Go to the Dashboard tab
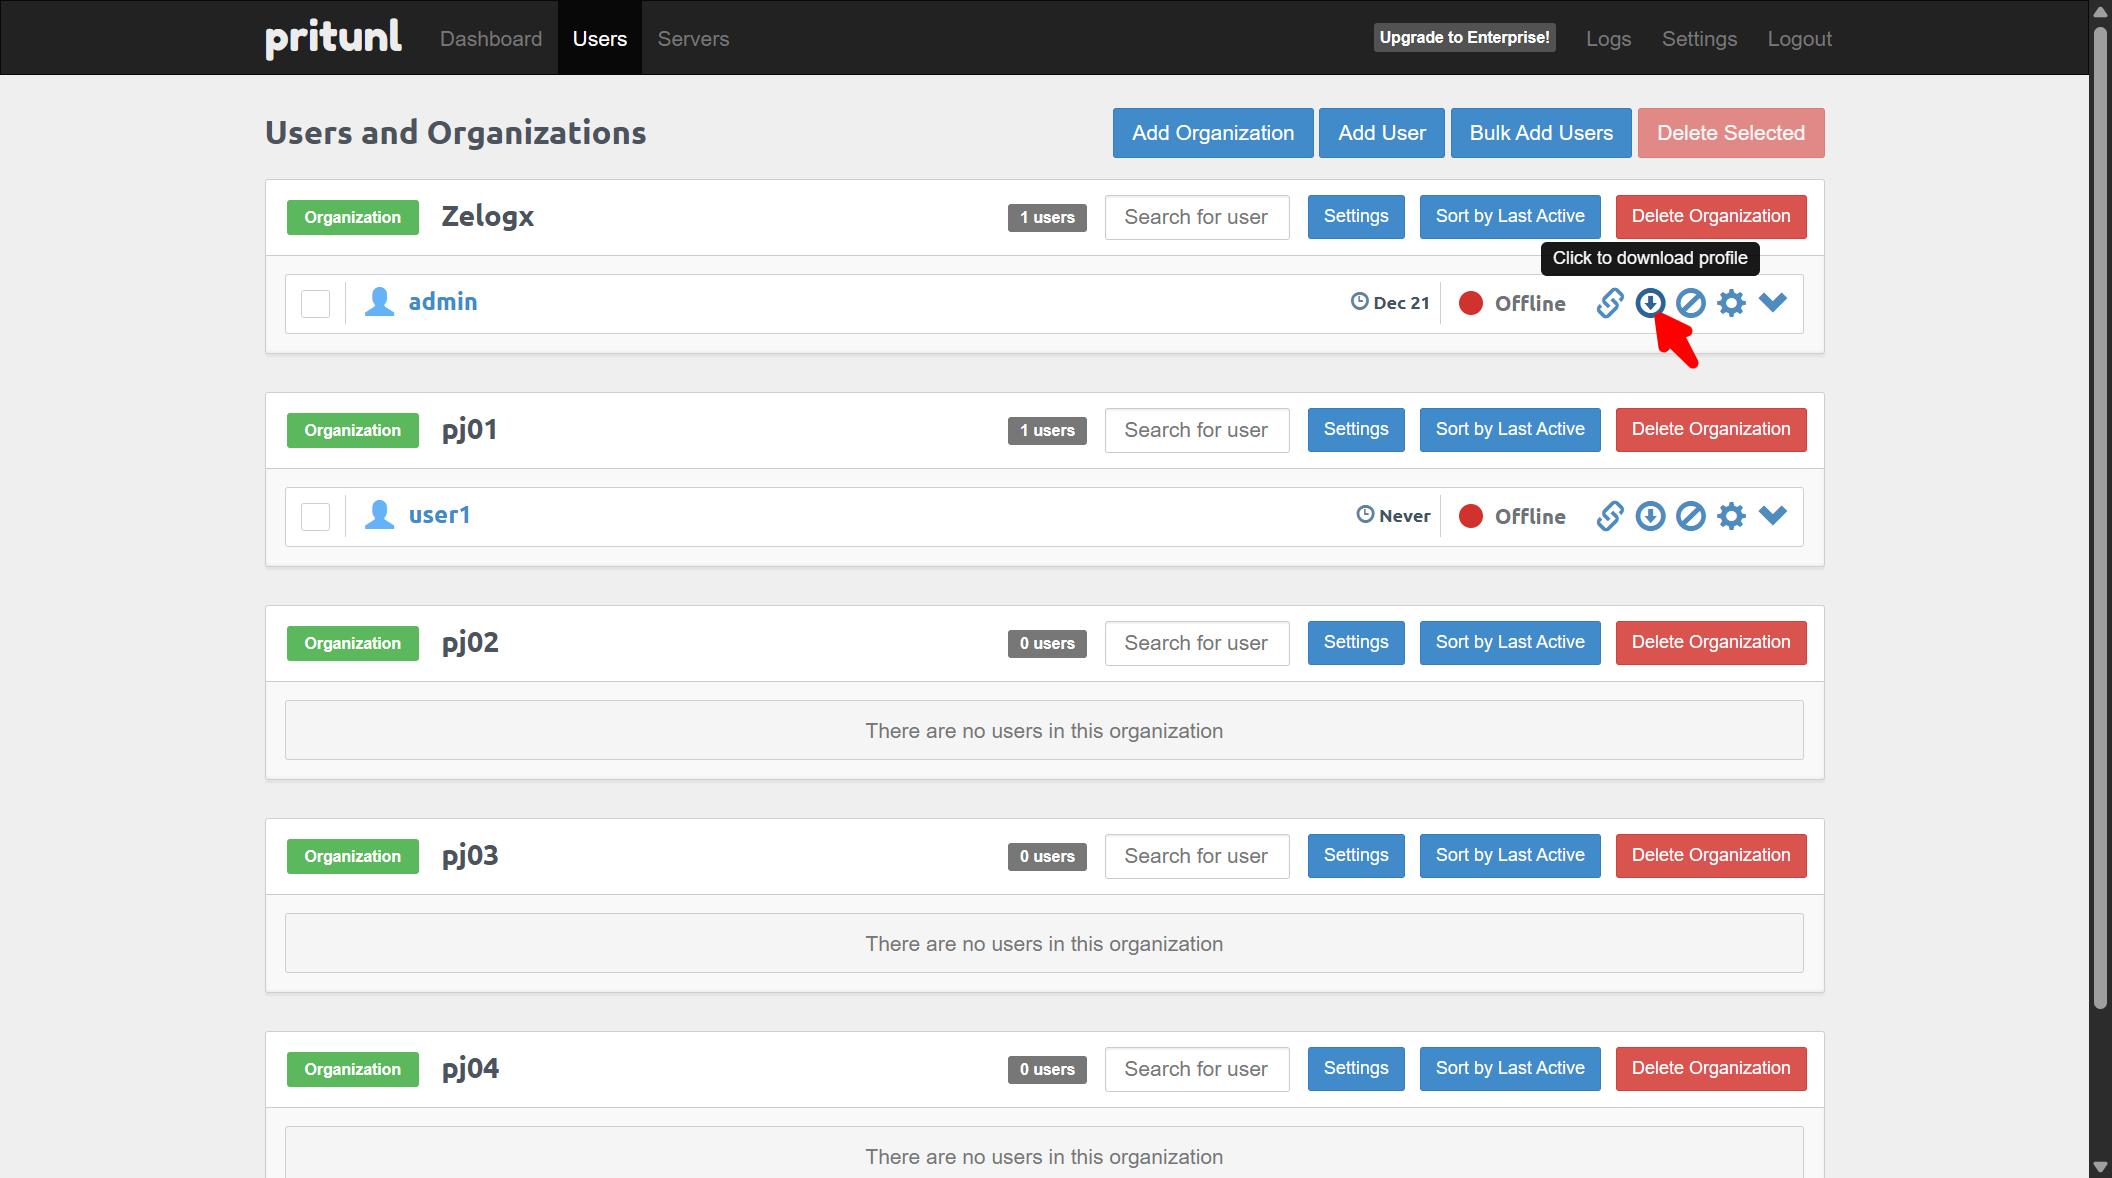2112x1178 pixels. (491, 39)
